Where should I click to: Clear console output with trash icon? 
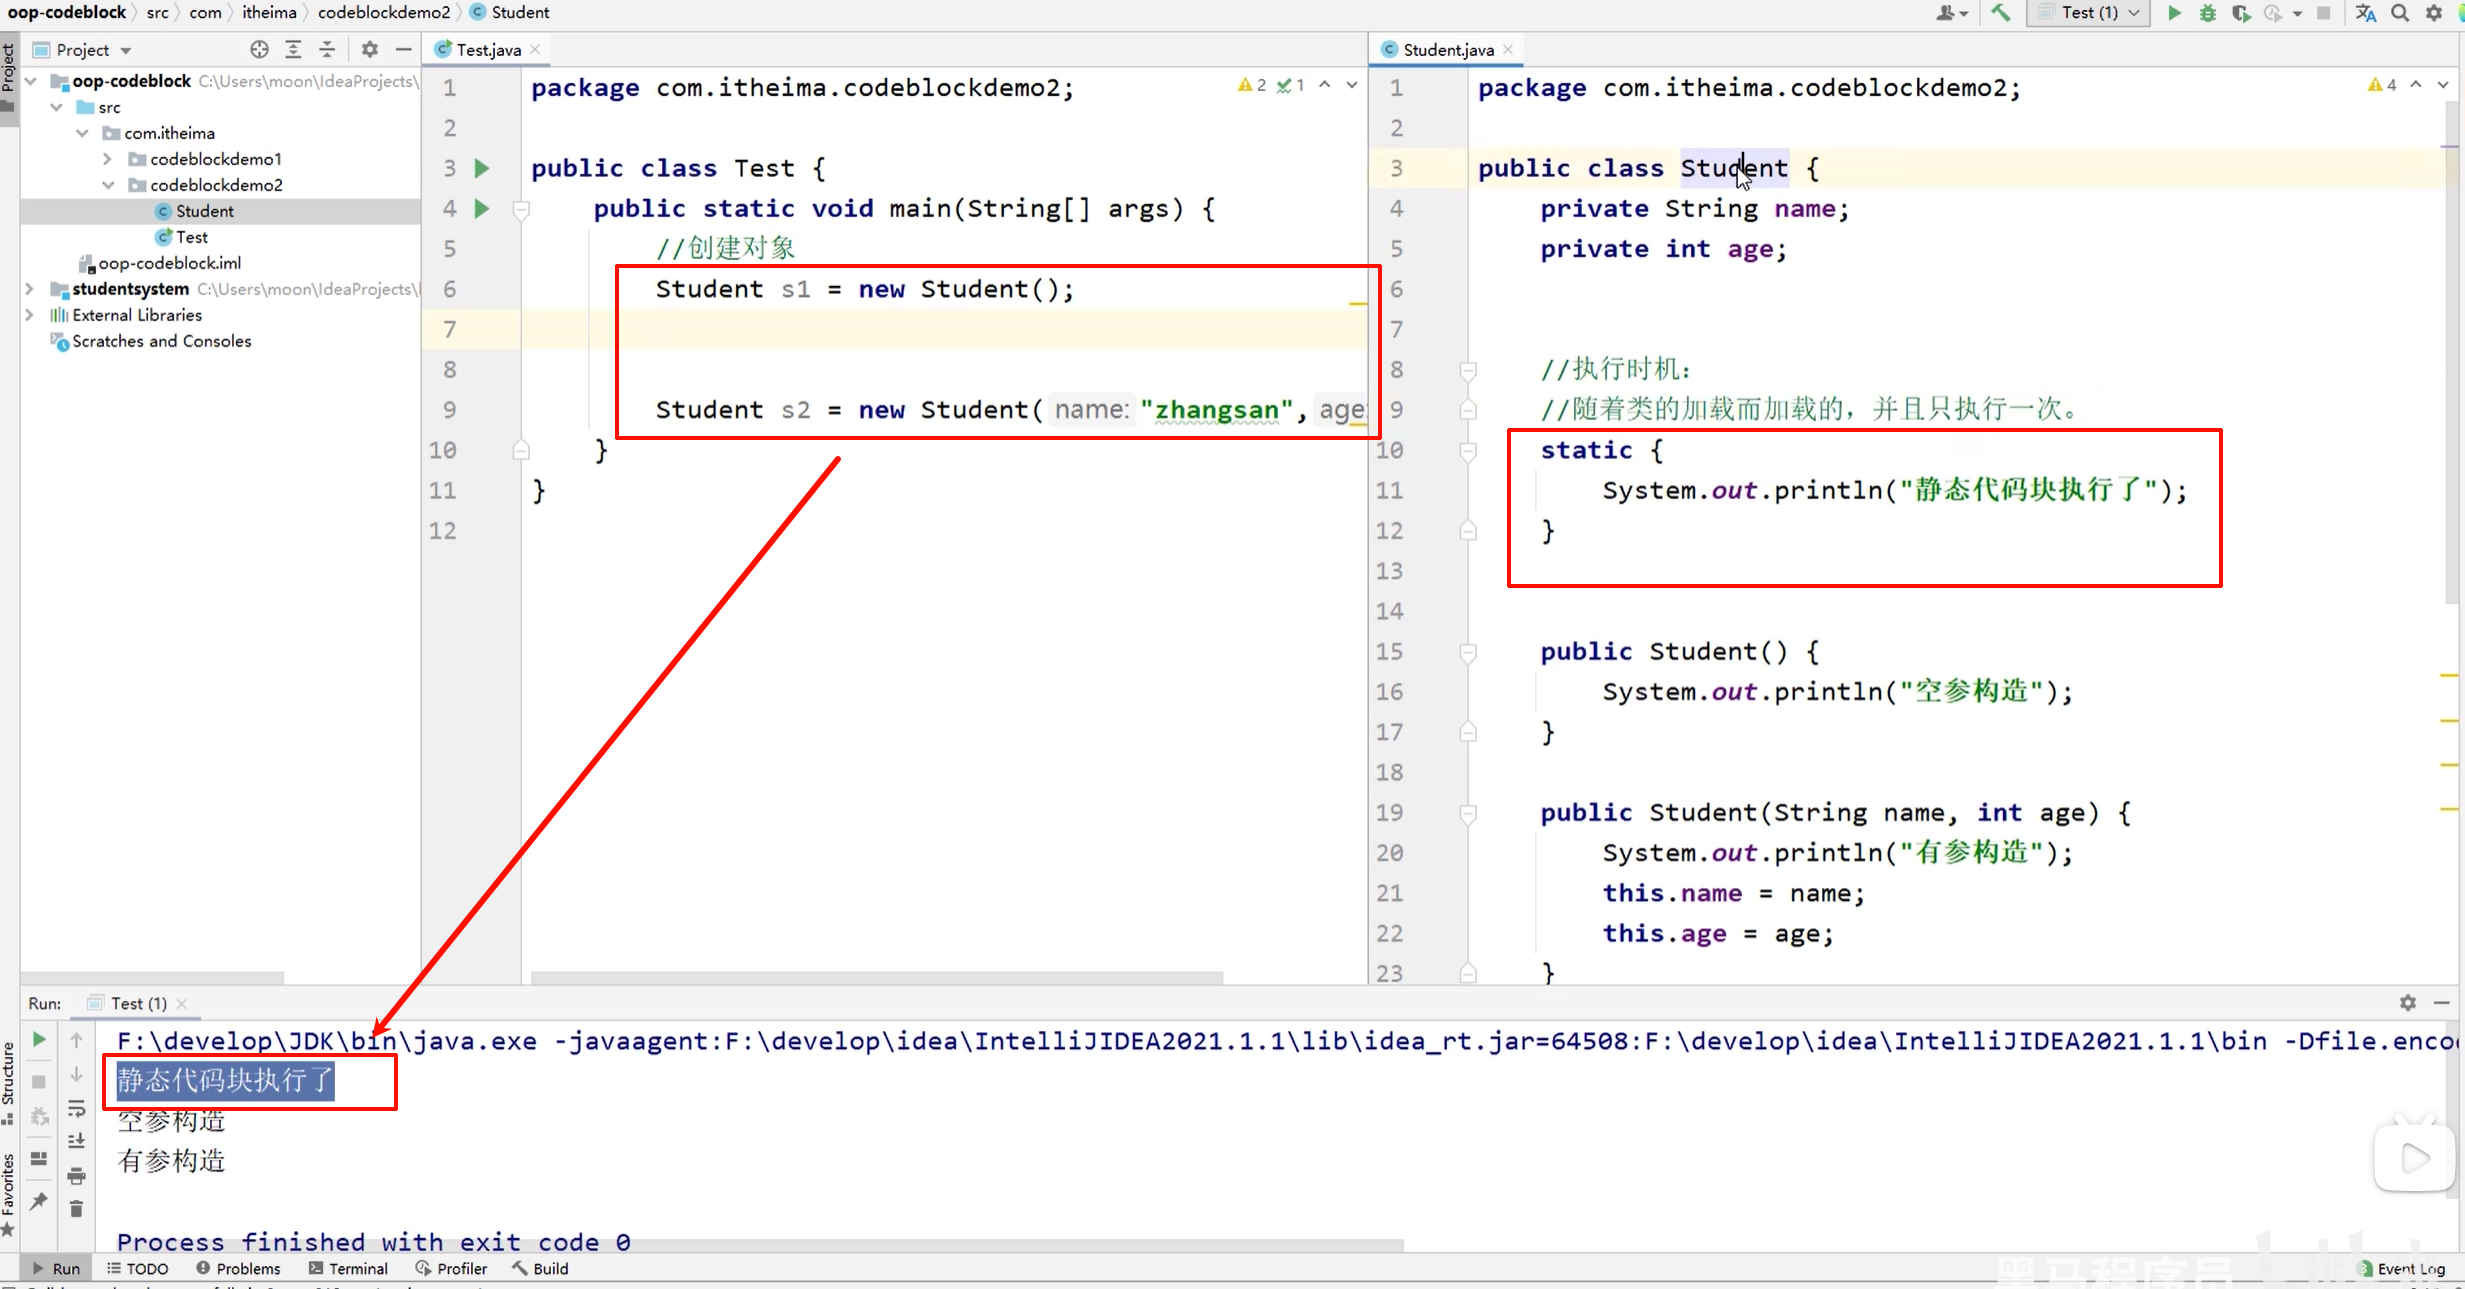tap(76, 1209)
